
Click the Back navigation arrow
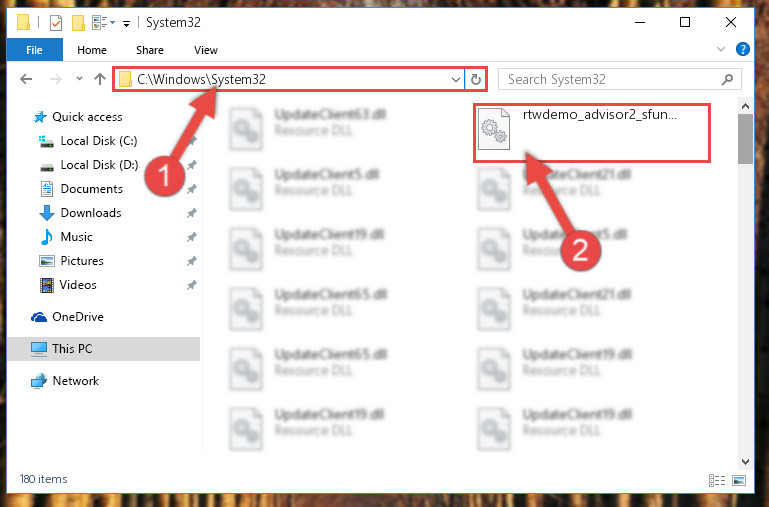coord(26,79)
